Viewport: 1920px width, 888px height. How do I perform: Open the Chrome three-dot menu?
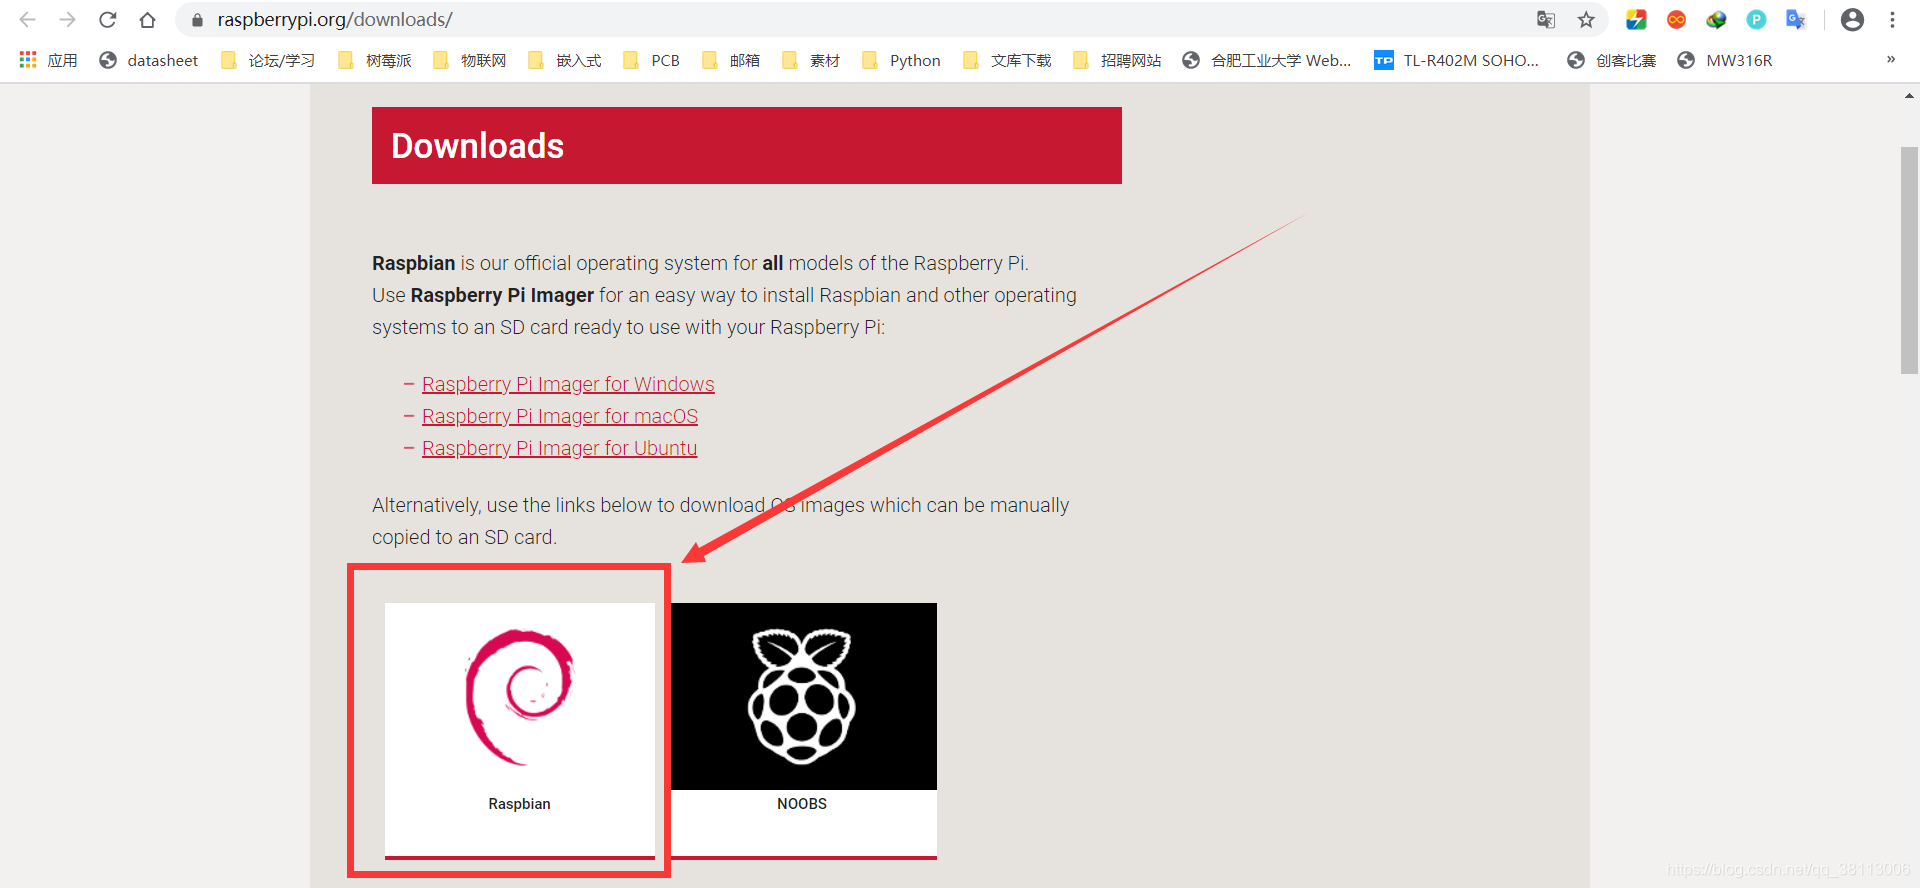1892,20
